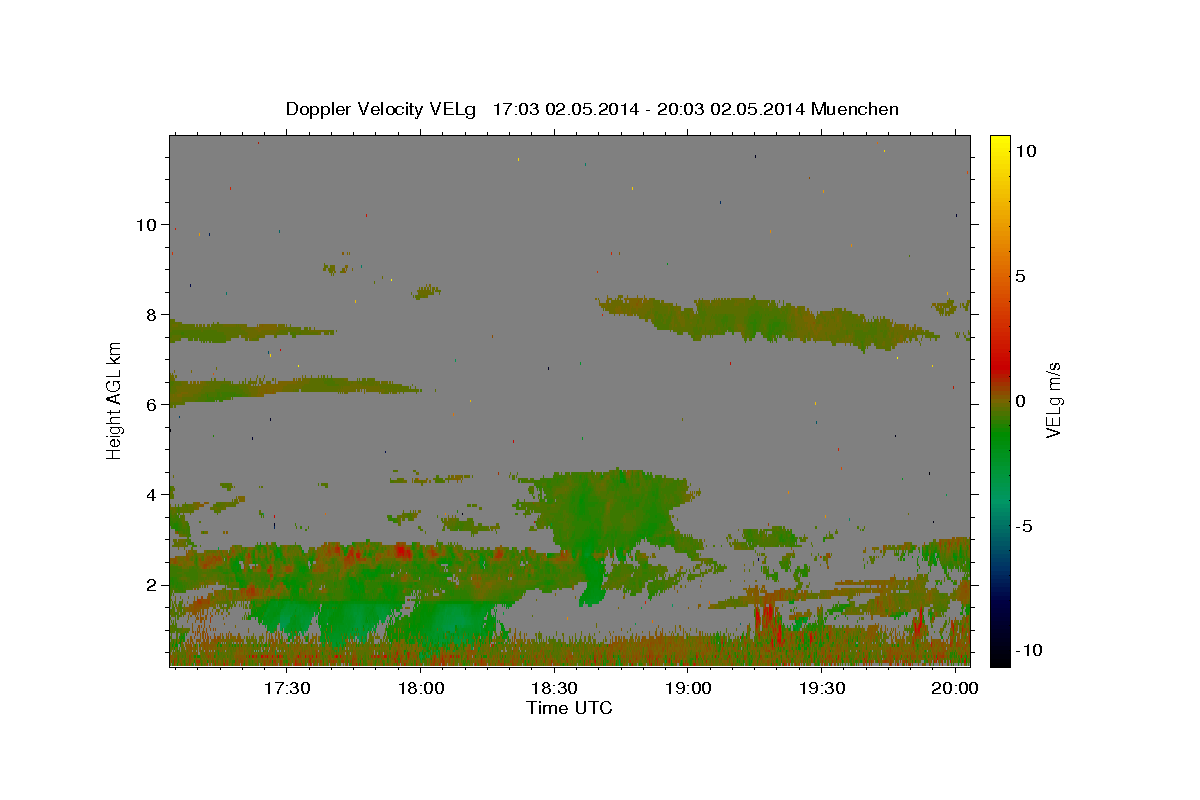
Task: Select the 'Muenchen' location text in title
Action: point(855,109)
